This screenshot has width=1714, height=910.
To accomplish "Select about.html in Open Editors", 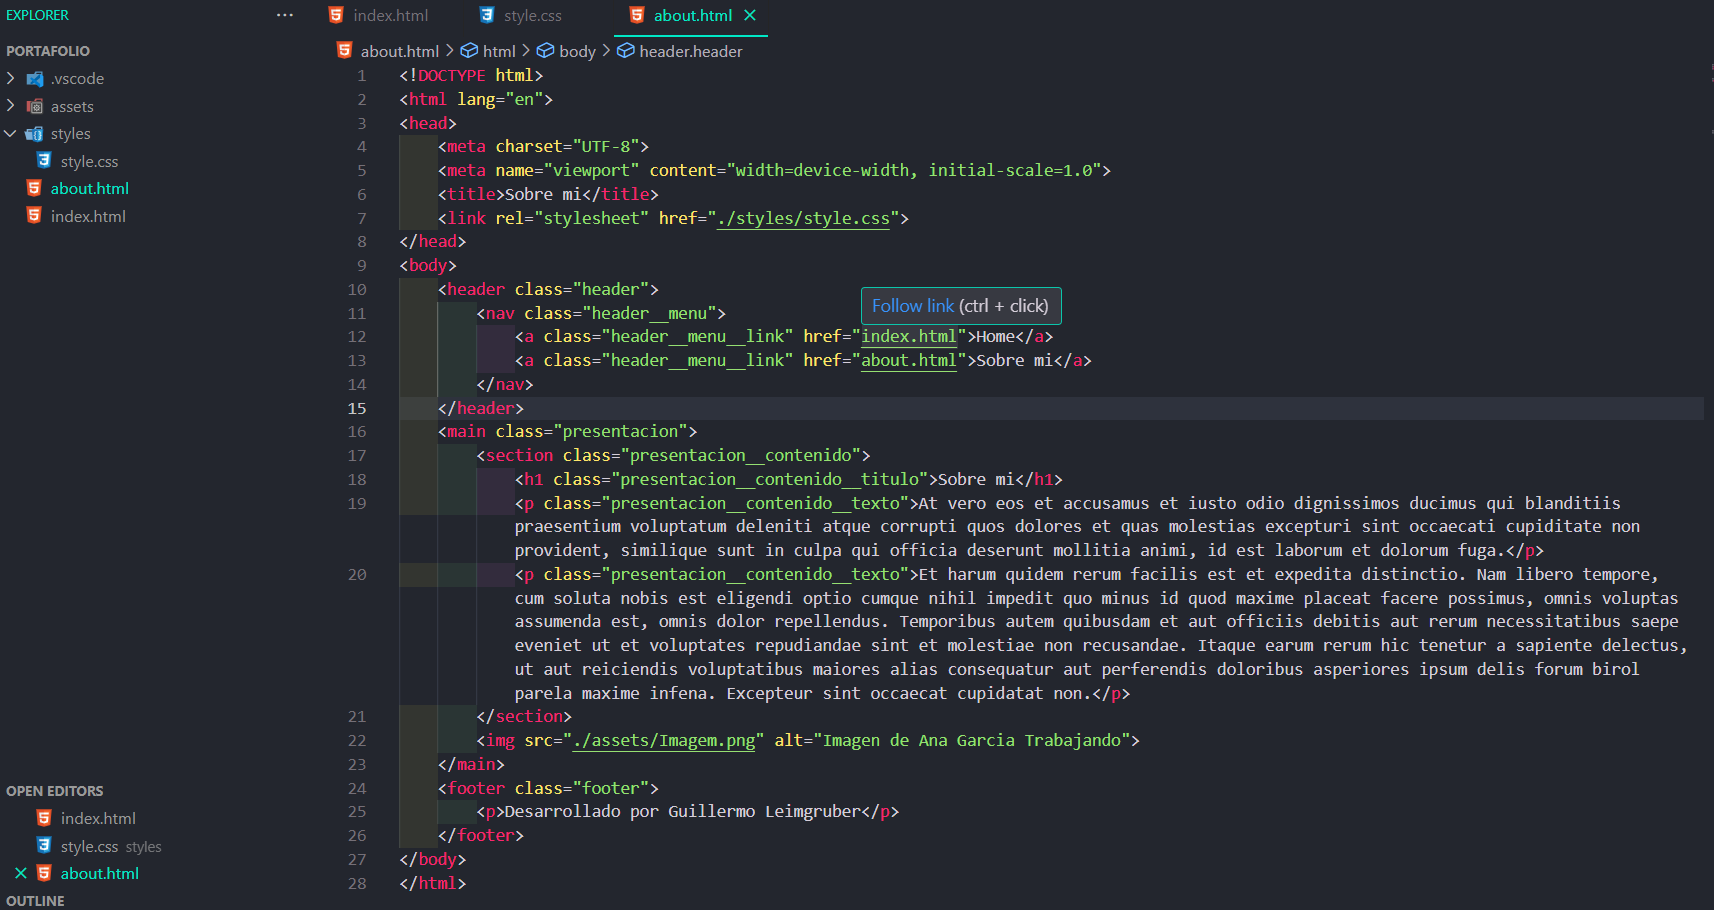I will (99, 873).
